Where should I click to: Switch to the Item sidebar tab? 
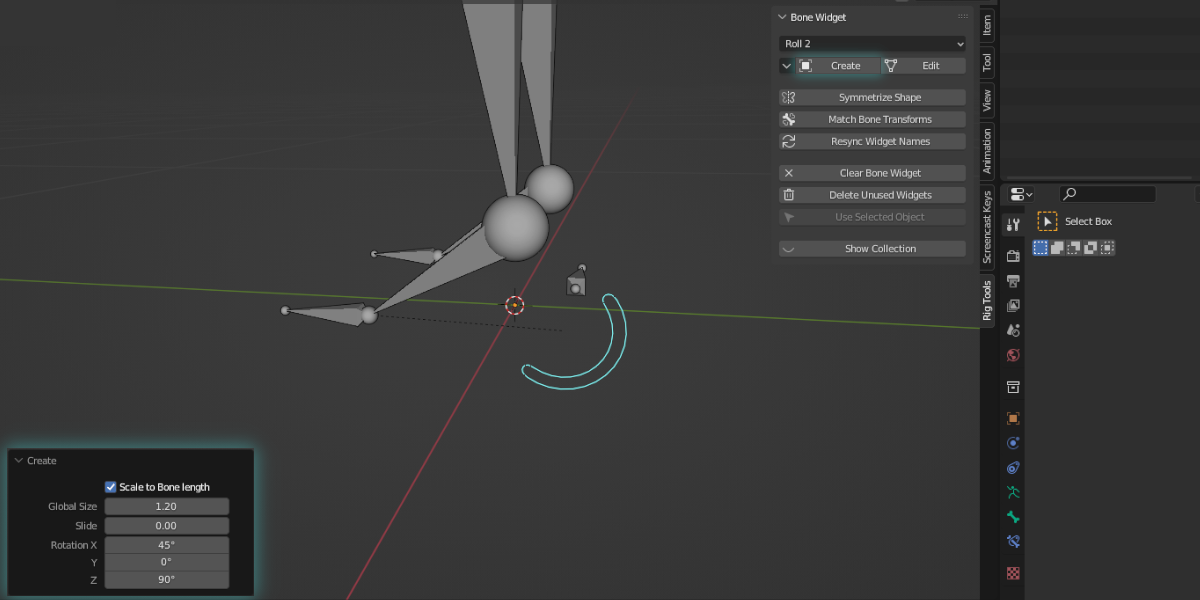986,25
